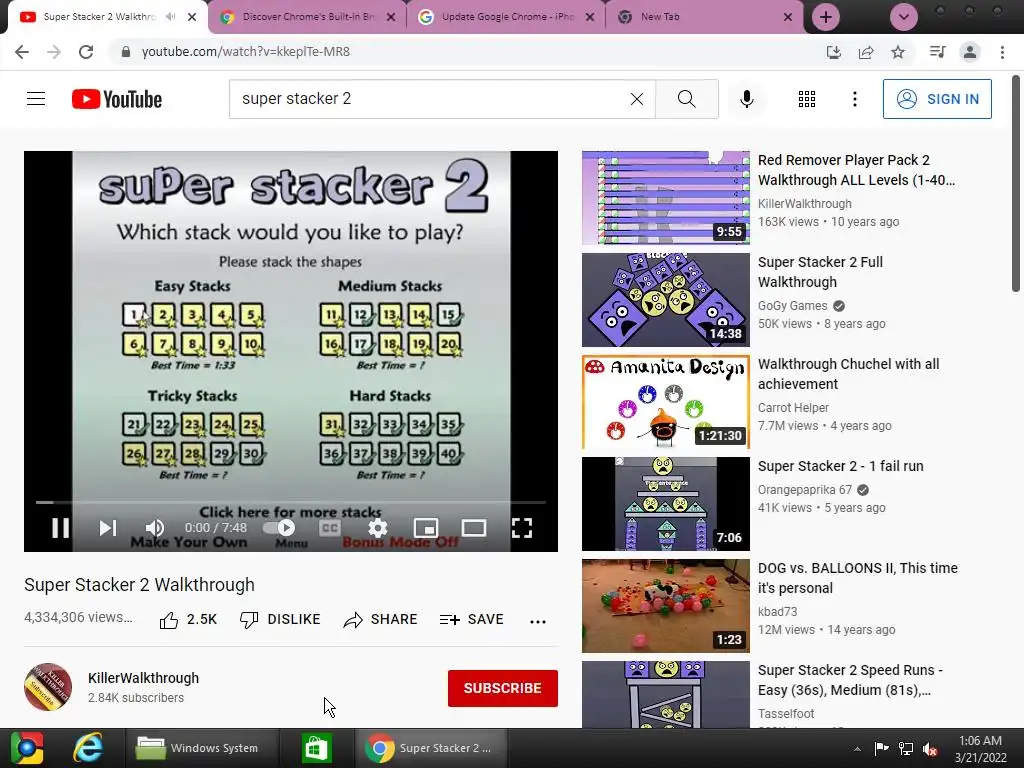
Task: Select the Super Stacker 2 Walkthrough tab
Action: point(98,17)
